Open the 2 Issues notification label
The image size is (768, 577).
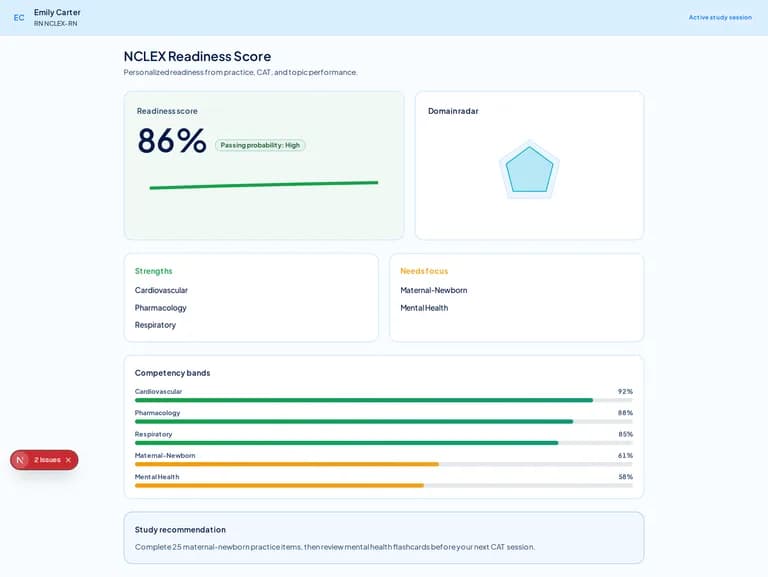(x=48, y=460)
